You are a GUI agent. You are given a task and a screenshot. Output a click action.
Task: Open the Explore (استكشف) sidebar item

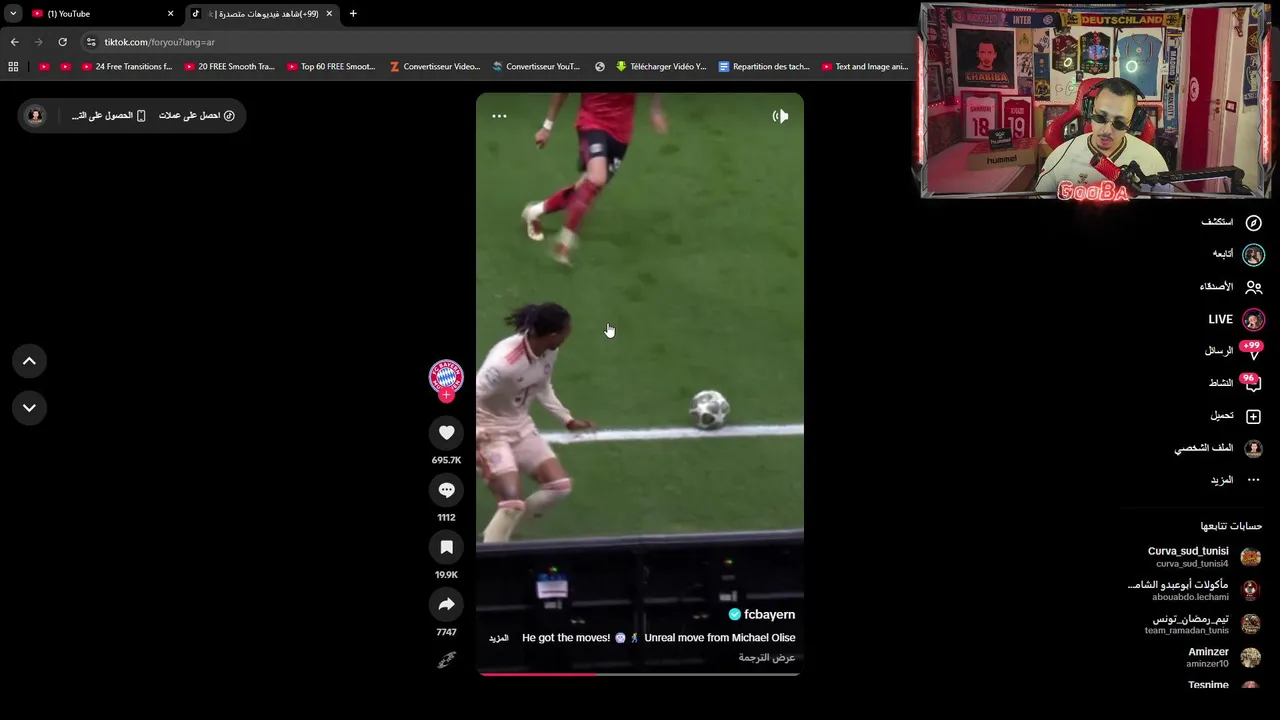point(1232,222)
